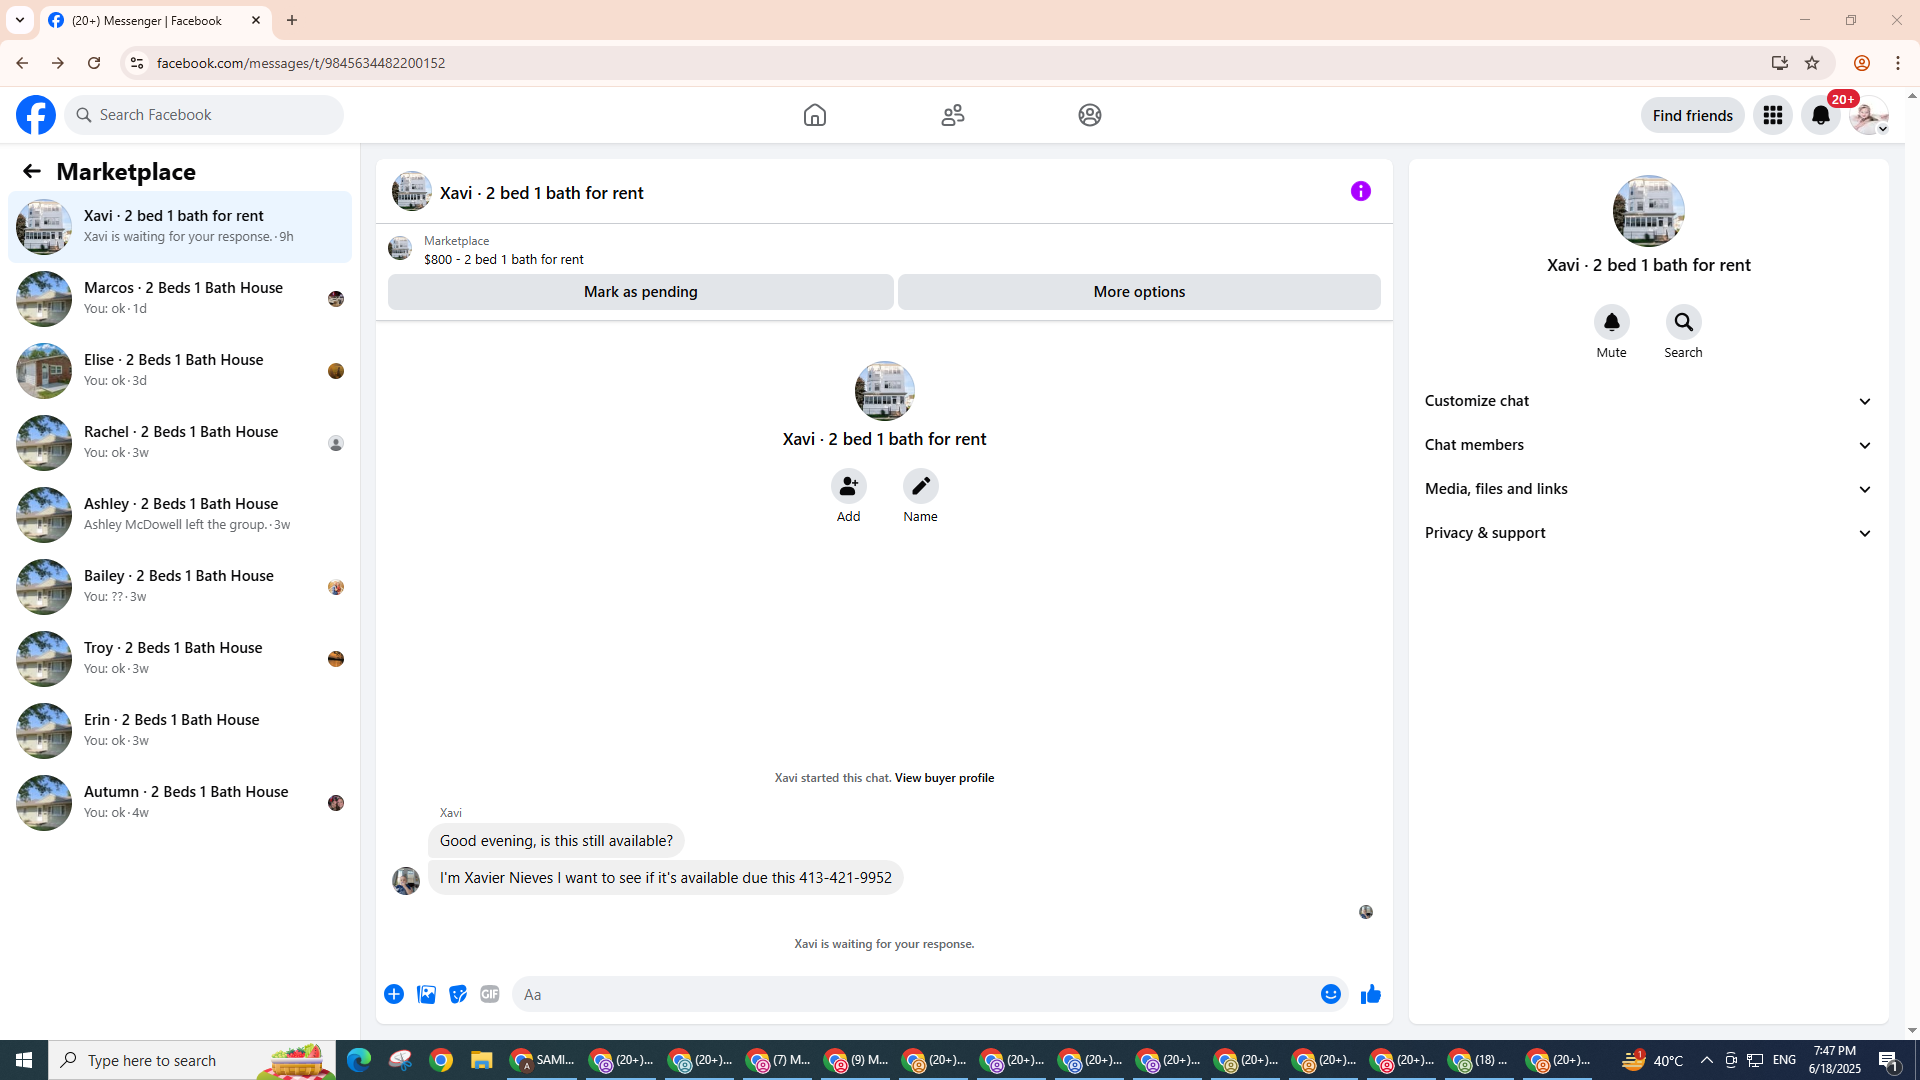
Task: Open the Ashley 2 Beds 1 Bath House chat
Action: click(180, 515)
